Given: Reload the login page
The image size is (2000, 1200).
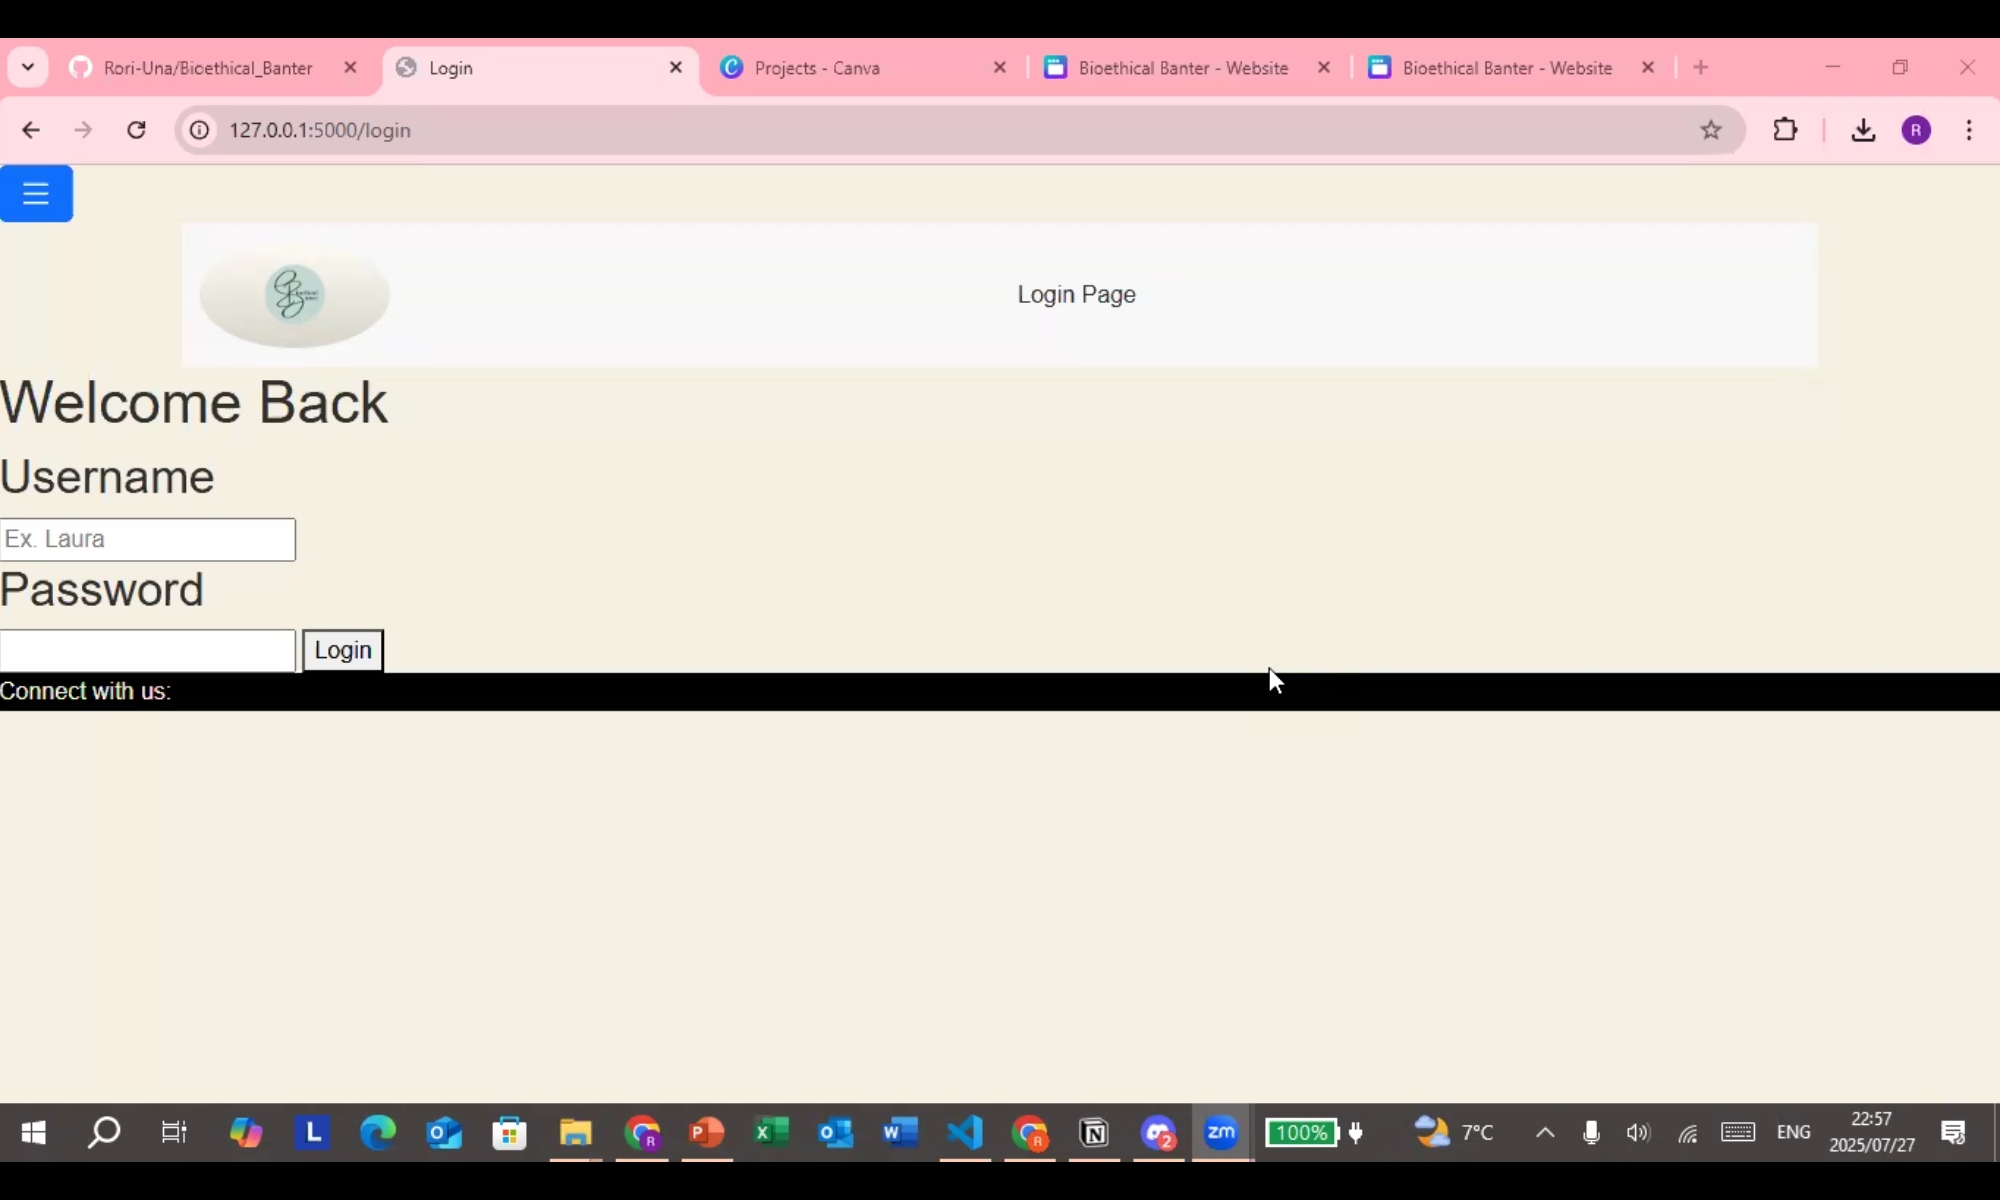Looking at the screenshot, I should click(x=137, y=130).
